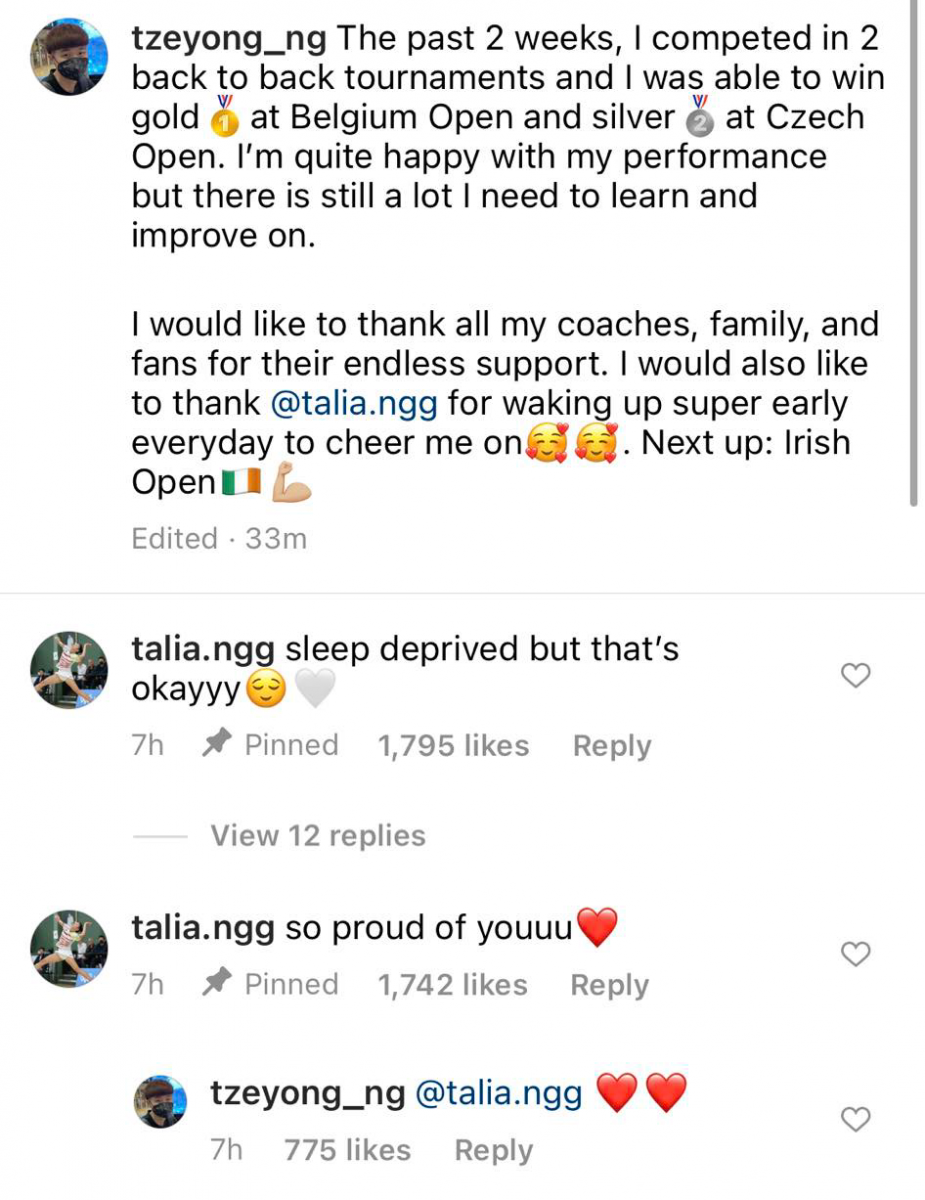This screenshot has width=925, height=1200.
Task: Open talia.ngg username on sleep deprived comment
Action: [x=203, y=649]
